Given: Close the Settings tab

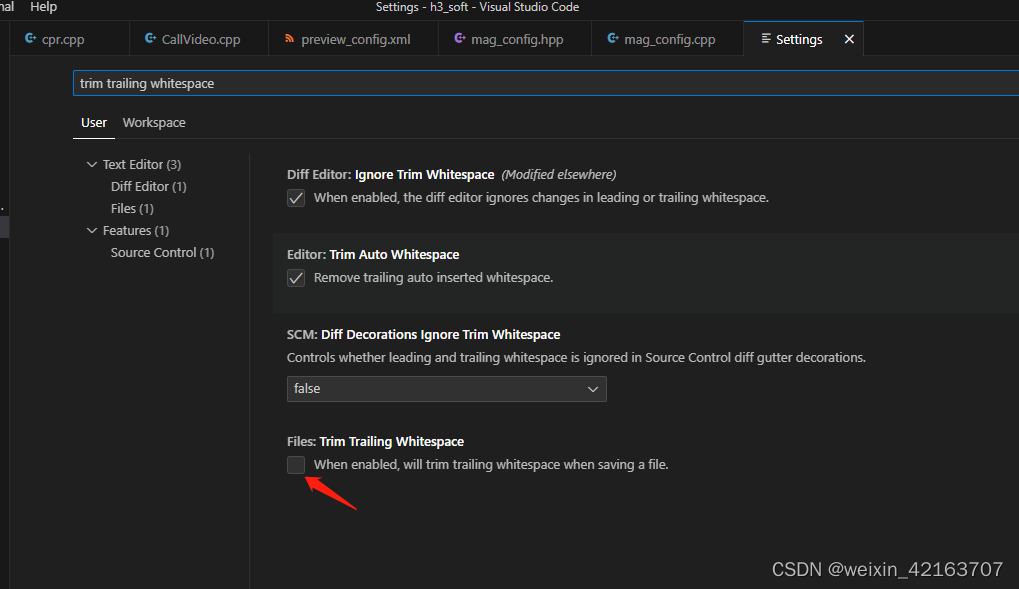Looking at the screenshot, I should point(849,39).
